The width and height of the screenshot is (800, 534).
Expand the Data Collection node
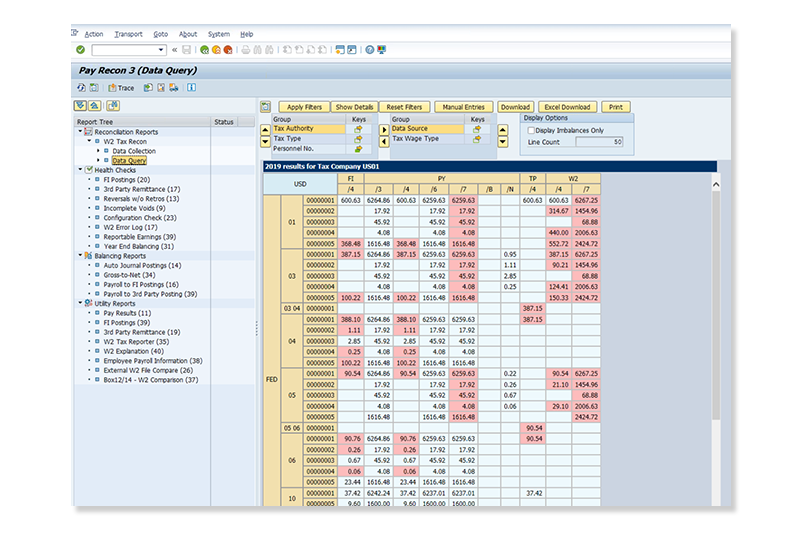(x=98, y=151)
